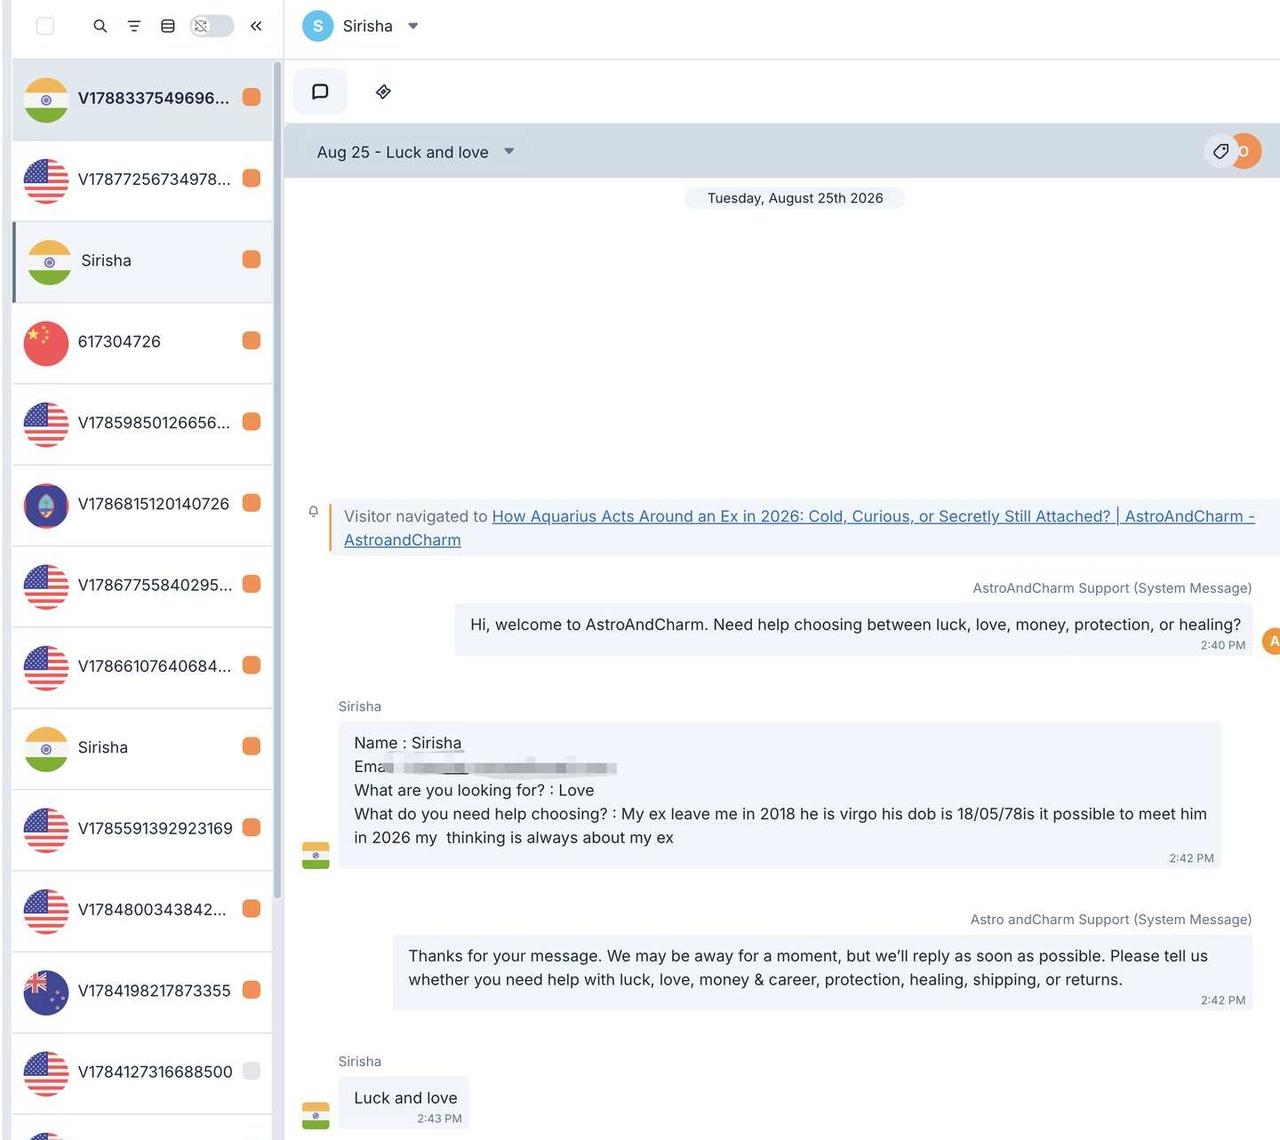Click the list layout view icon

tap(168, 26)
